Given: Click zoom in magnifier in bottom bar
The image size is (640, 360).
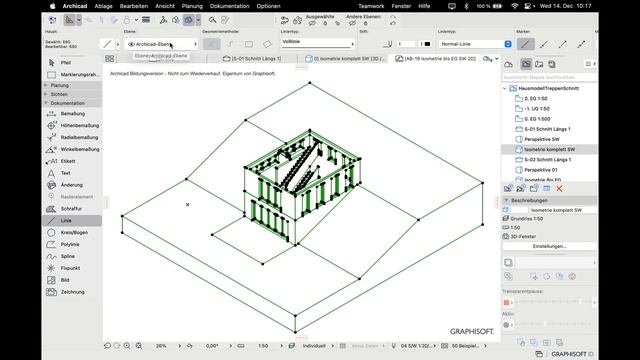Looking at the screenshot, I should coord(127,346).
